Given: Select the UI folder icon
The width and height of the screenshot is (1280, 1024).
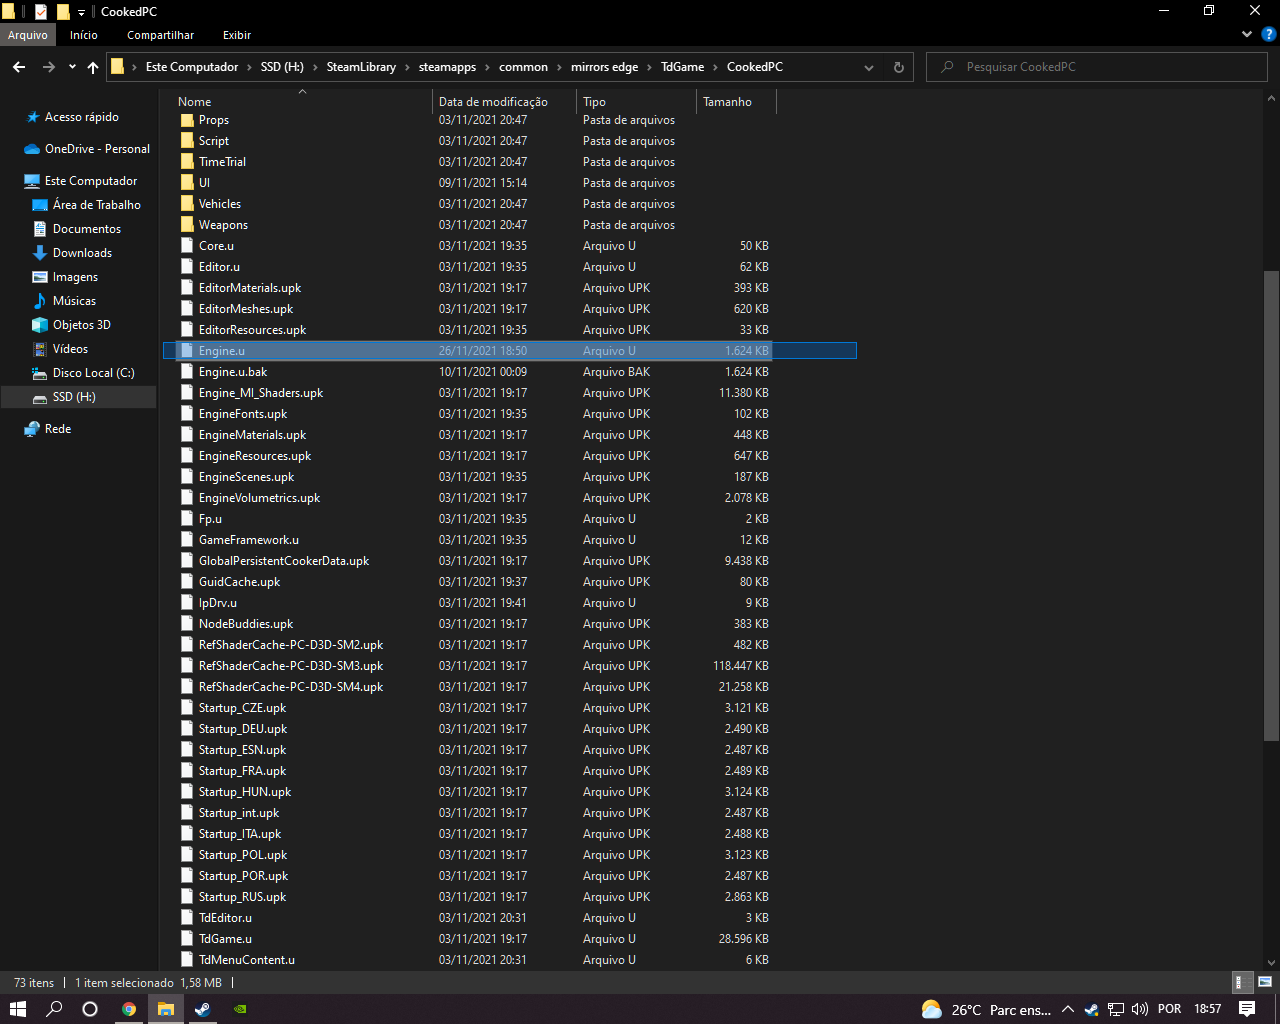Looking at the screenshot, I should point(187,183).
